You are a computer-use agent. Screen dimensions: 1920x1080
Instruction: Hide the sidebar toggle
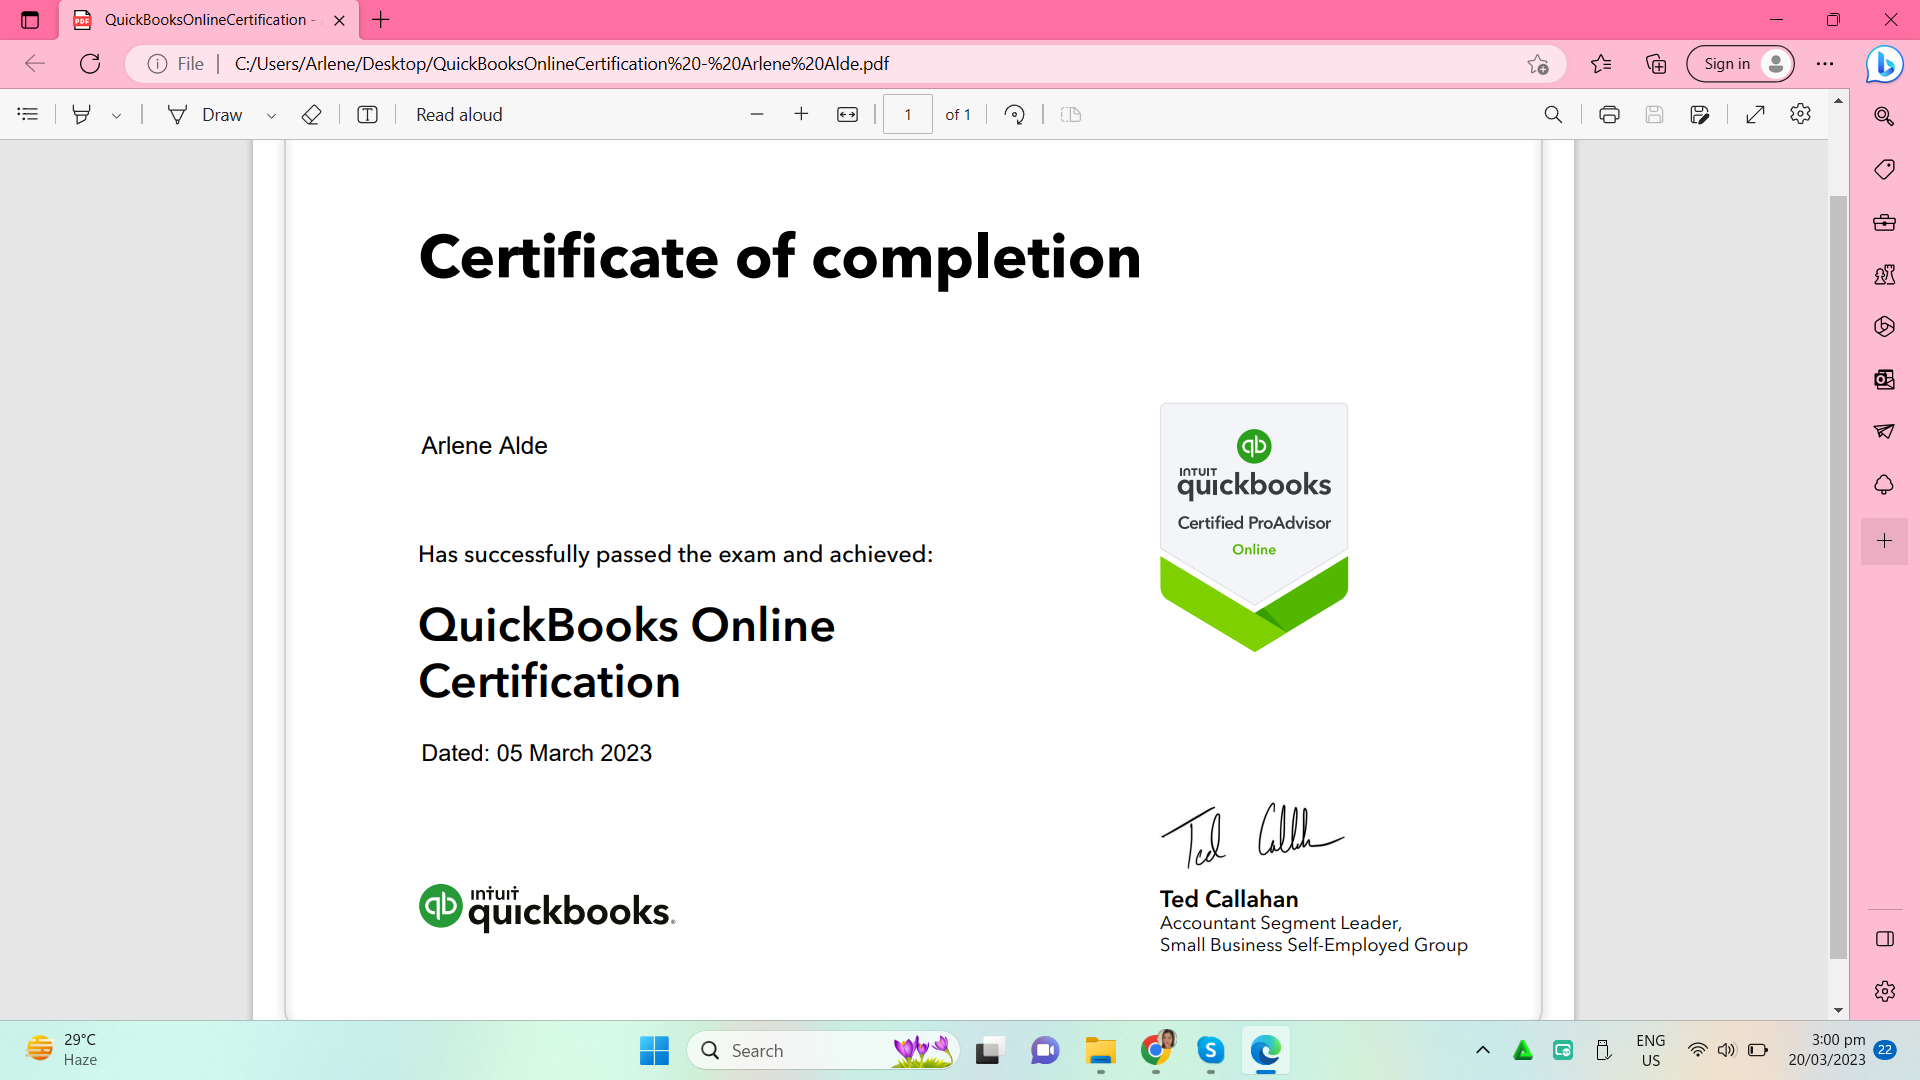point(1884,939)
